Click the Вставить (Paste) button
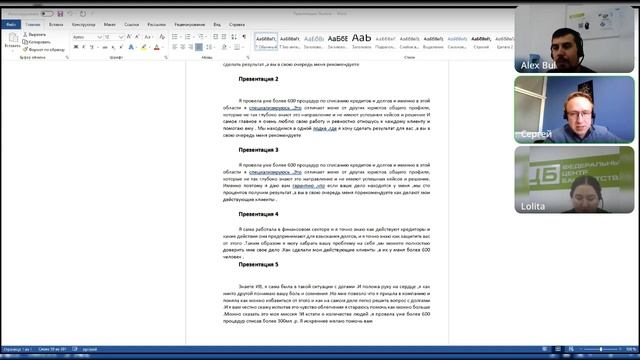This screenshot has width=640, height=360. pos(12,41)
